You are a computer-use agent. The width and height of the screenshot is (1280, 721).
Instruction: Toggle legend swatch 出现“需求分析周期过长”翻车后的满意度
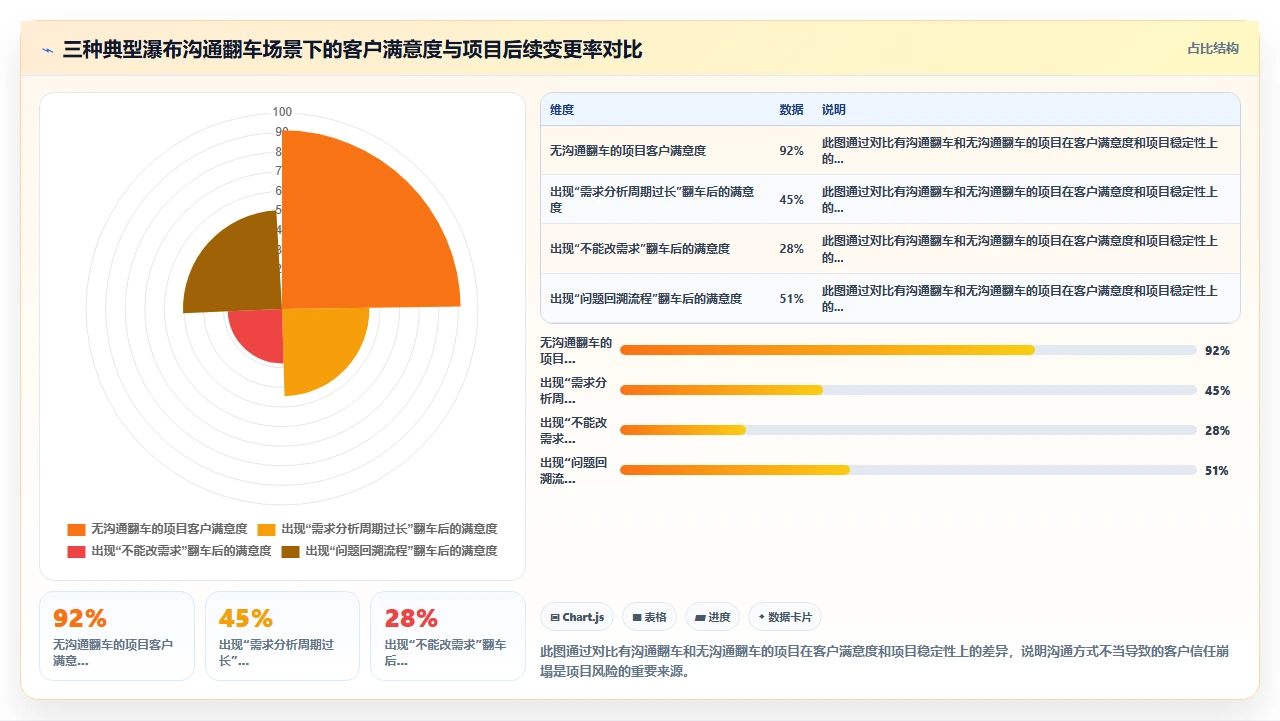point(267,529)
